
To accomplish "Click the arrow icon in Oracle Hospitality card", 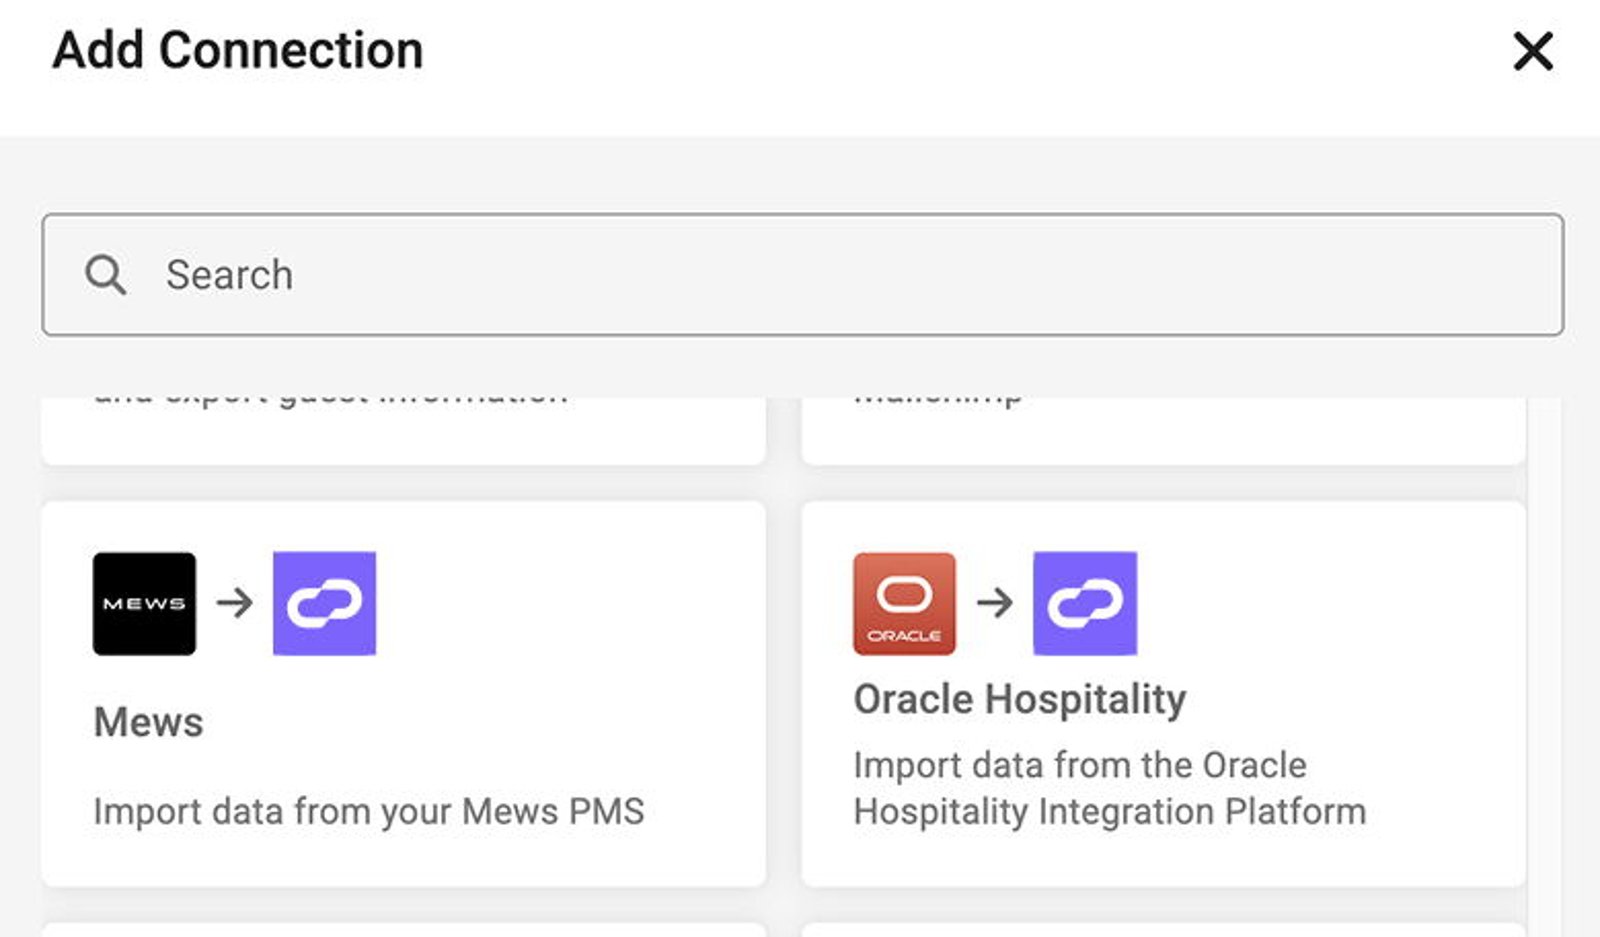I will 994,603.
